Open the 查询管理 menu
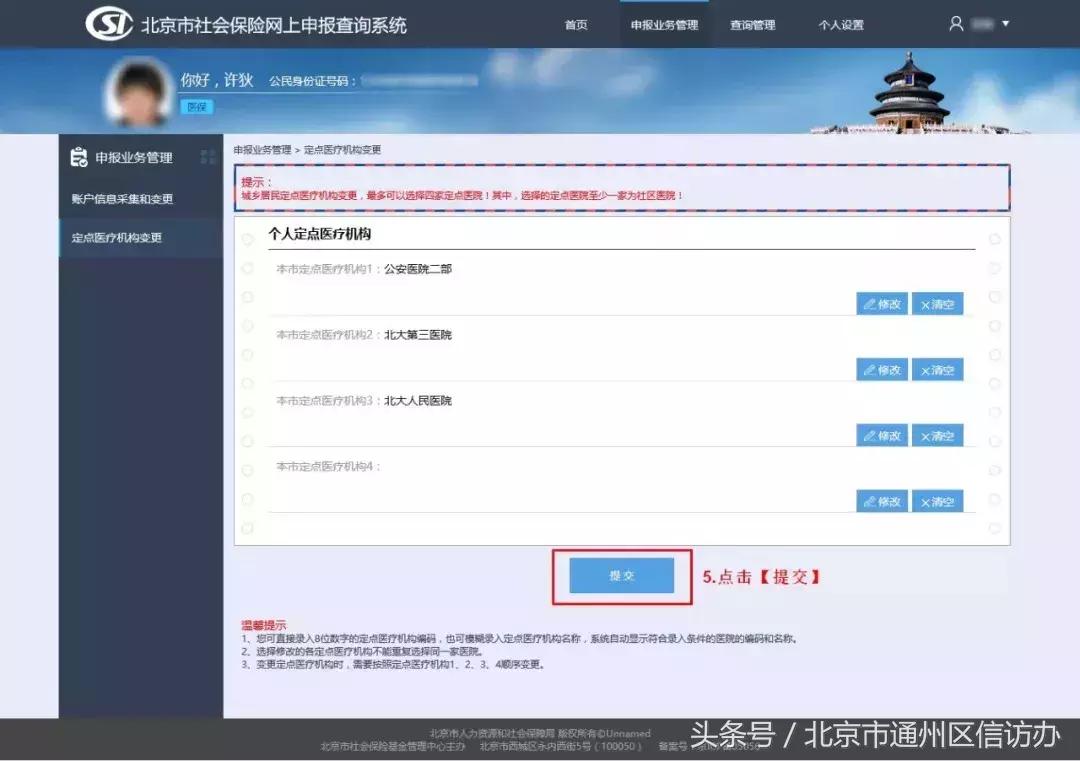Screen dimensions: 1080x761 pos(752,24)
